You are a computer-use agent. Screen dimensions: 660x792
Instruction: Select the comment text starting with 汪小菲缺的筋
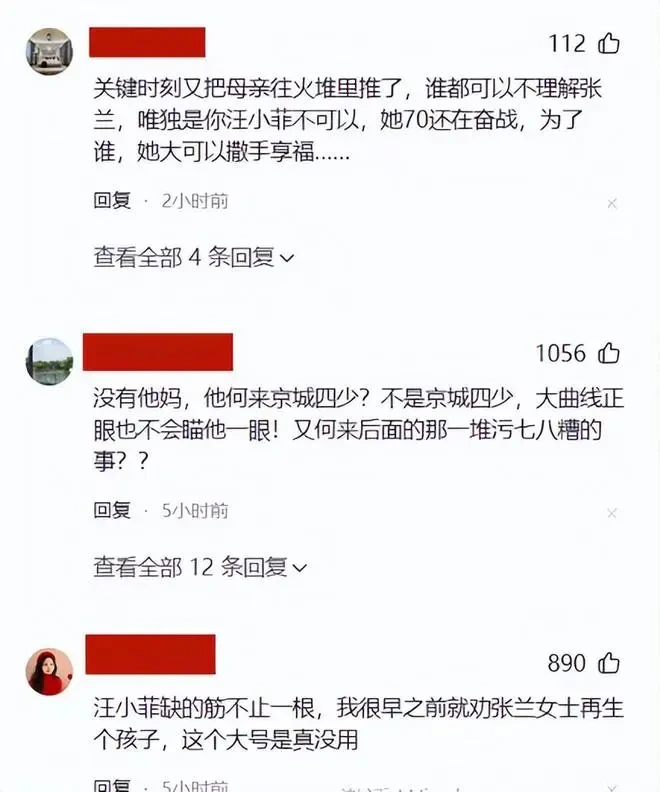pos(359,724)
